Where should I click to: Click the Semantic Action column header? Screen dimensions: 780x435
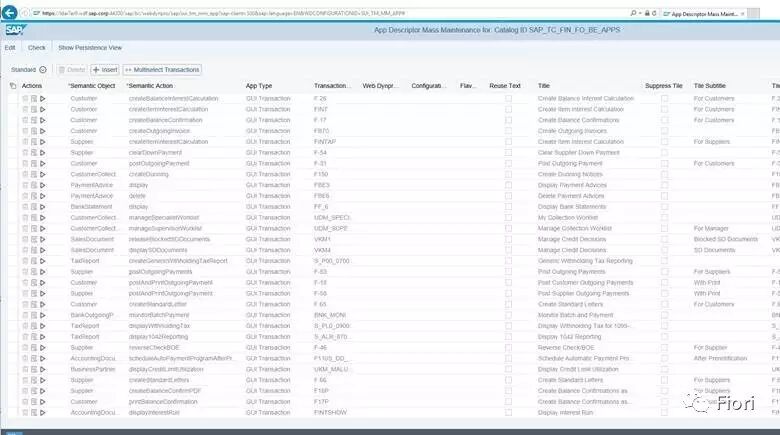[x=150, y=86]
